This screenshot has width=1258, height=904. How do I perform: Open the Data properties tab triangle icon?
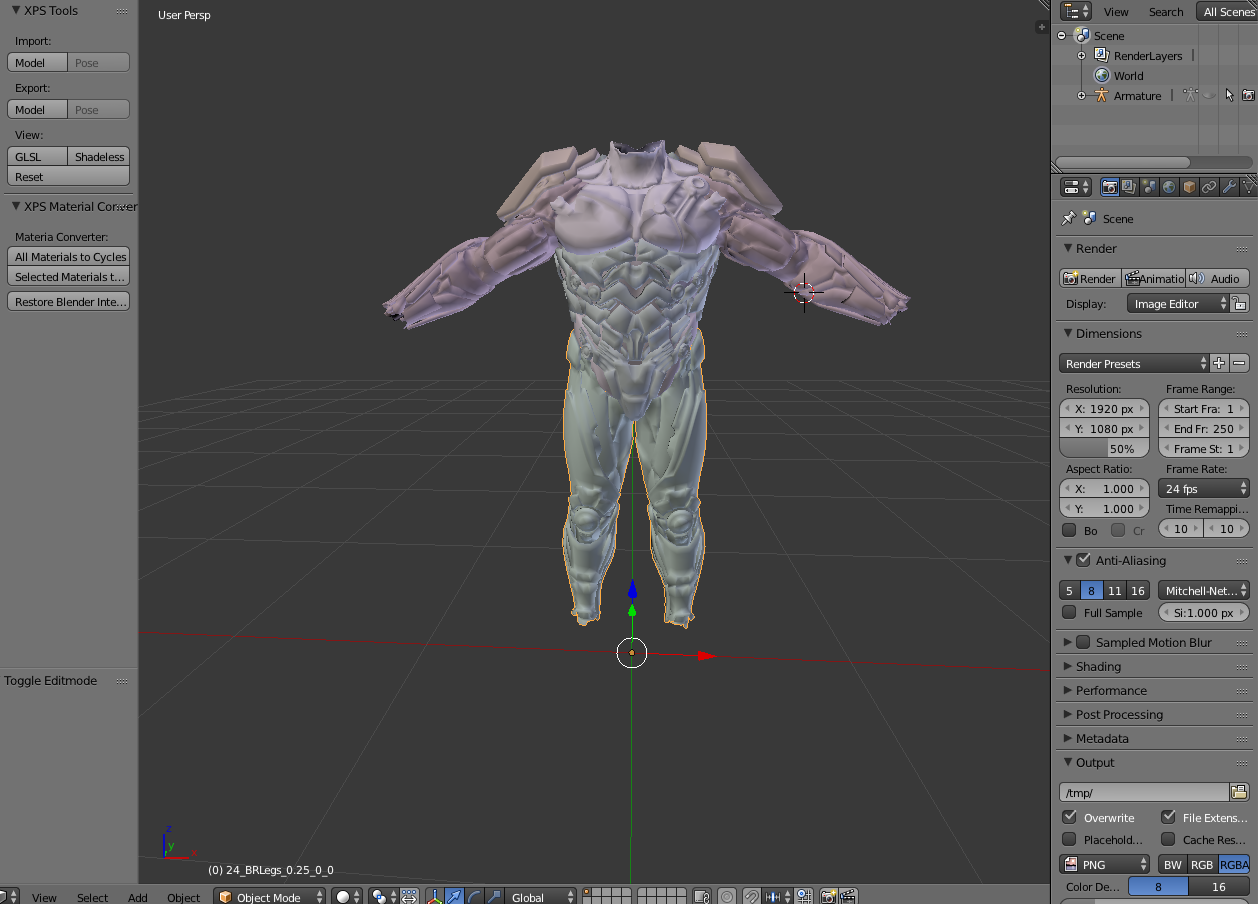point(1249,187)
